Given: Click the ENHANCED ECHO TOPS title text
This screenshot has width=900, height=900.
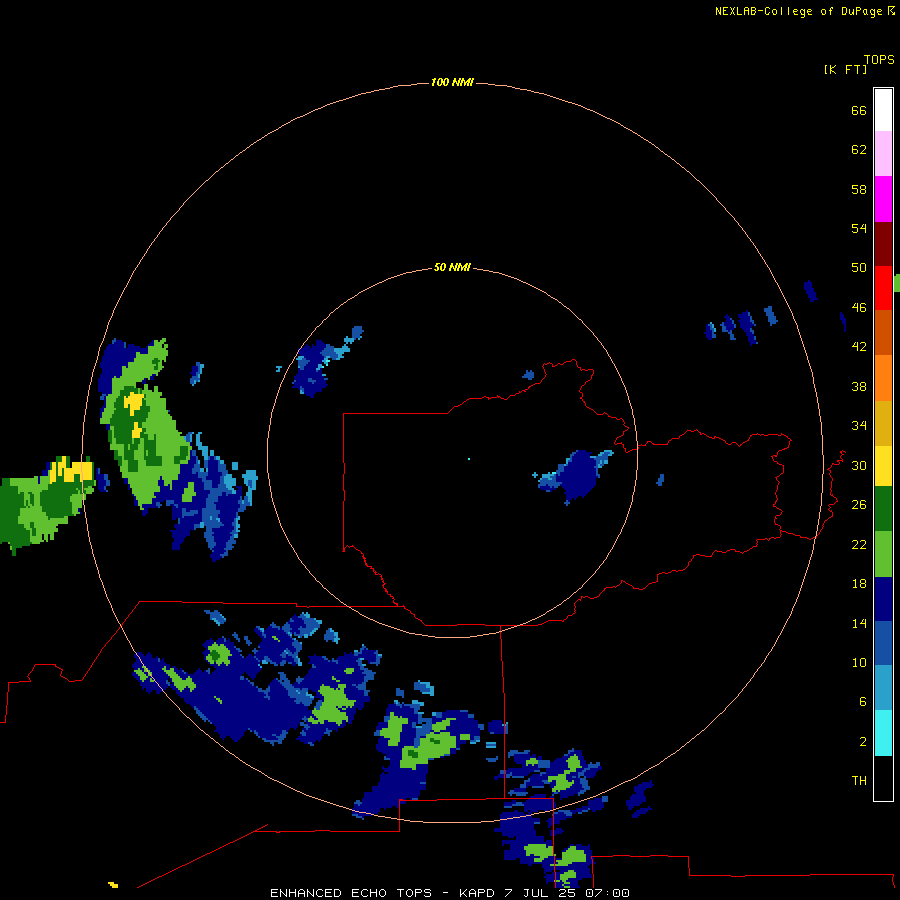Looking at the screenshot, I should tap(351, 893).
